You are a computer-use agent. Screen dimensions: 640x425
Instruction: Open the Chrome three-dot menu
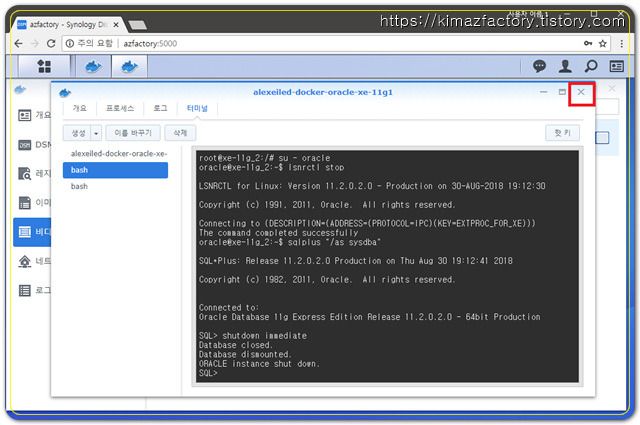coord(622,43)
